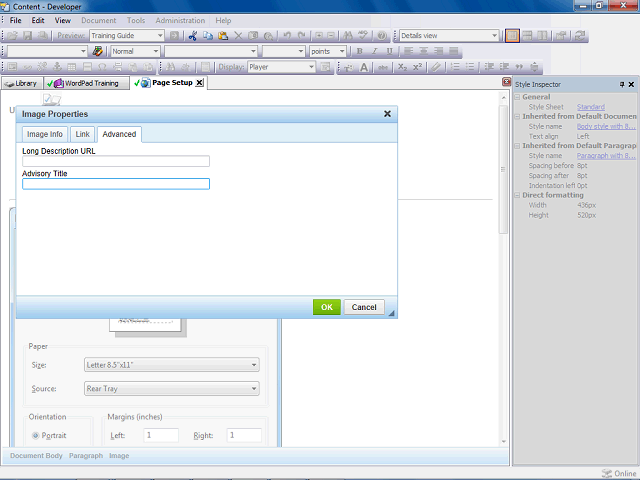This screenshot has width=640, height=480.
Task: Click the block quote icon
Action: pyautogui.click(x=519, y=67)
